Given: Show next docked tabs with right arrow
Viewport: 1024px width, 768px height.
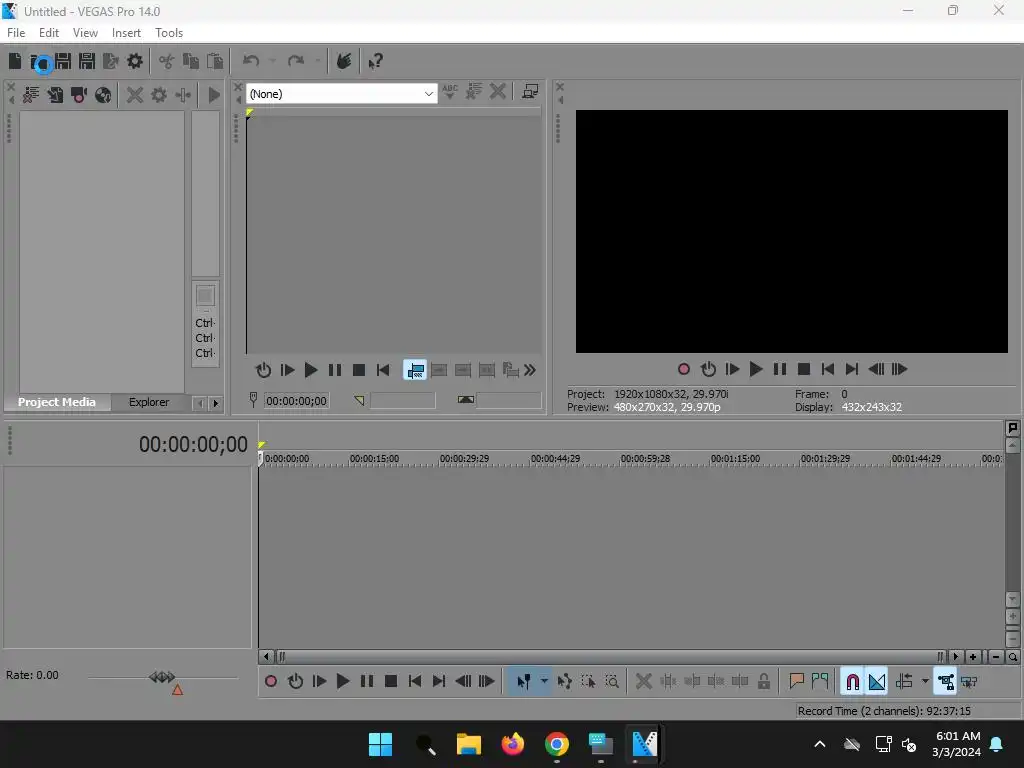Looking at the screenshot, I should [x=216, y=404].
